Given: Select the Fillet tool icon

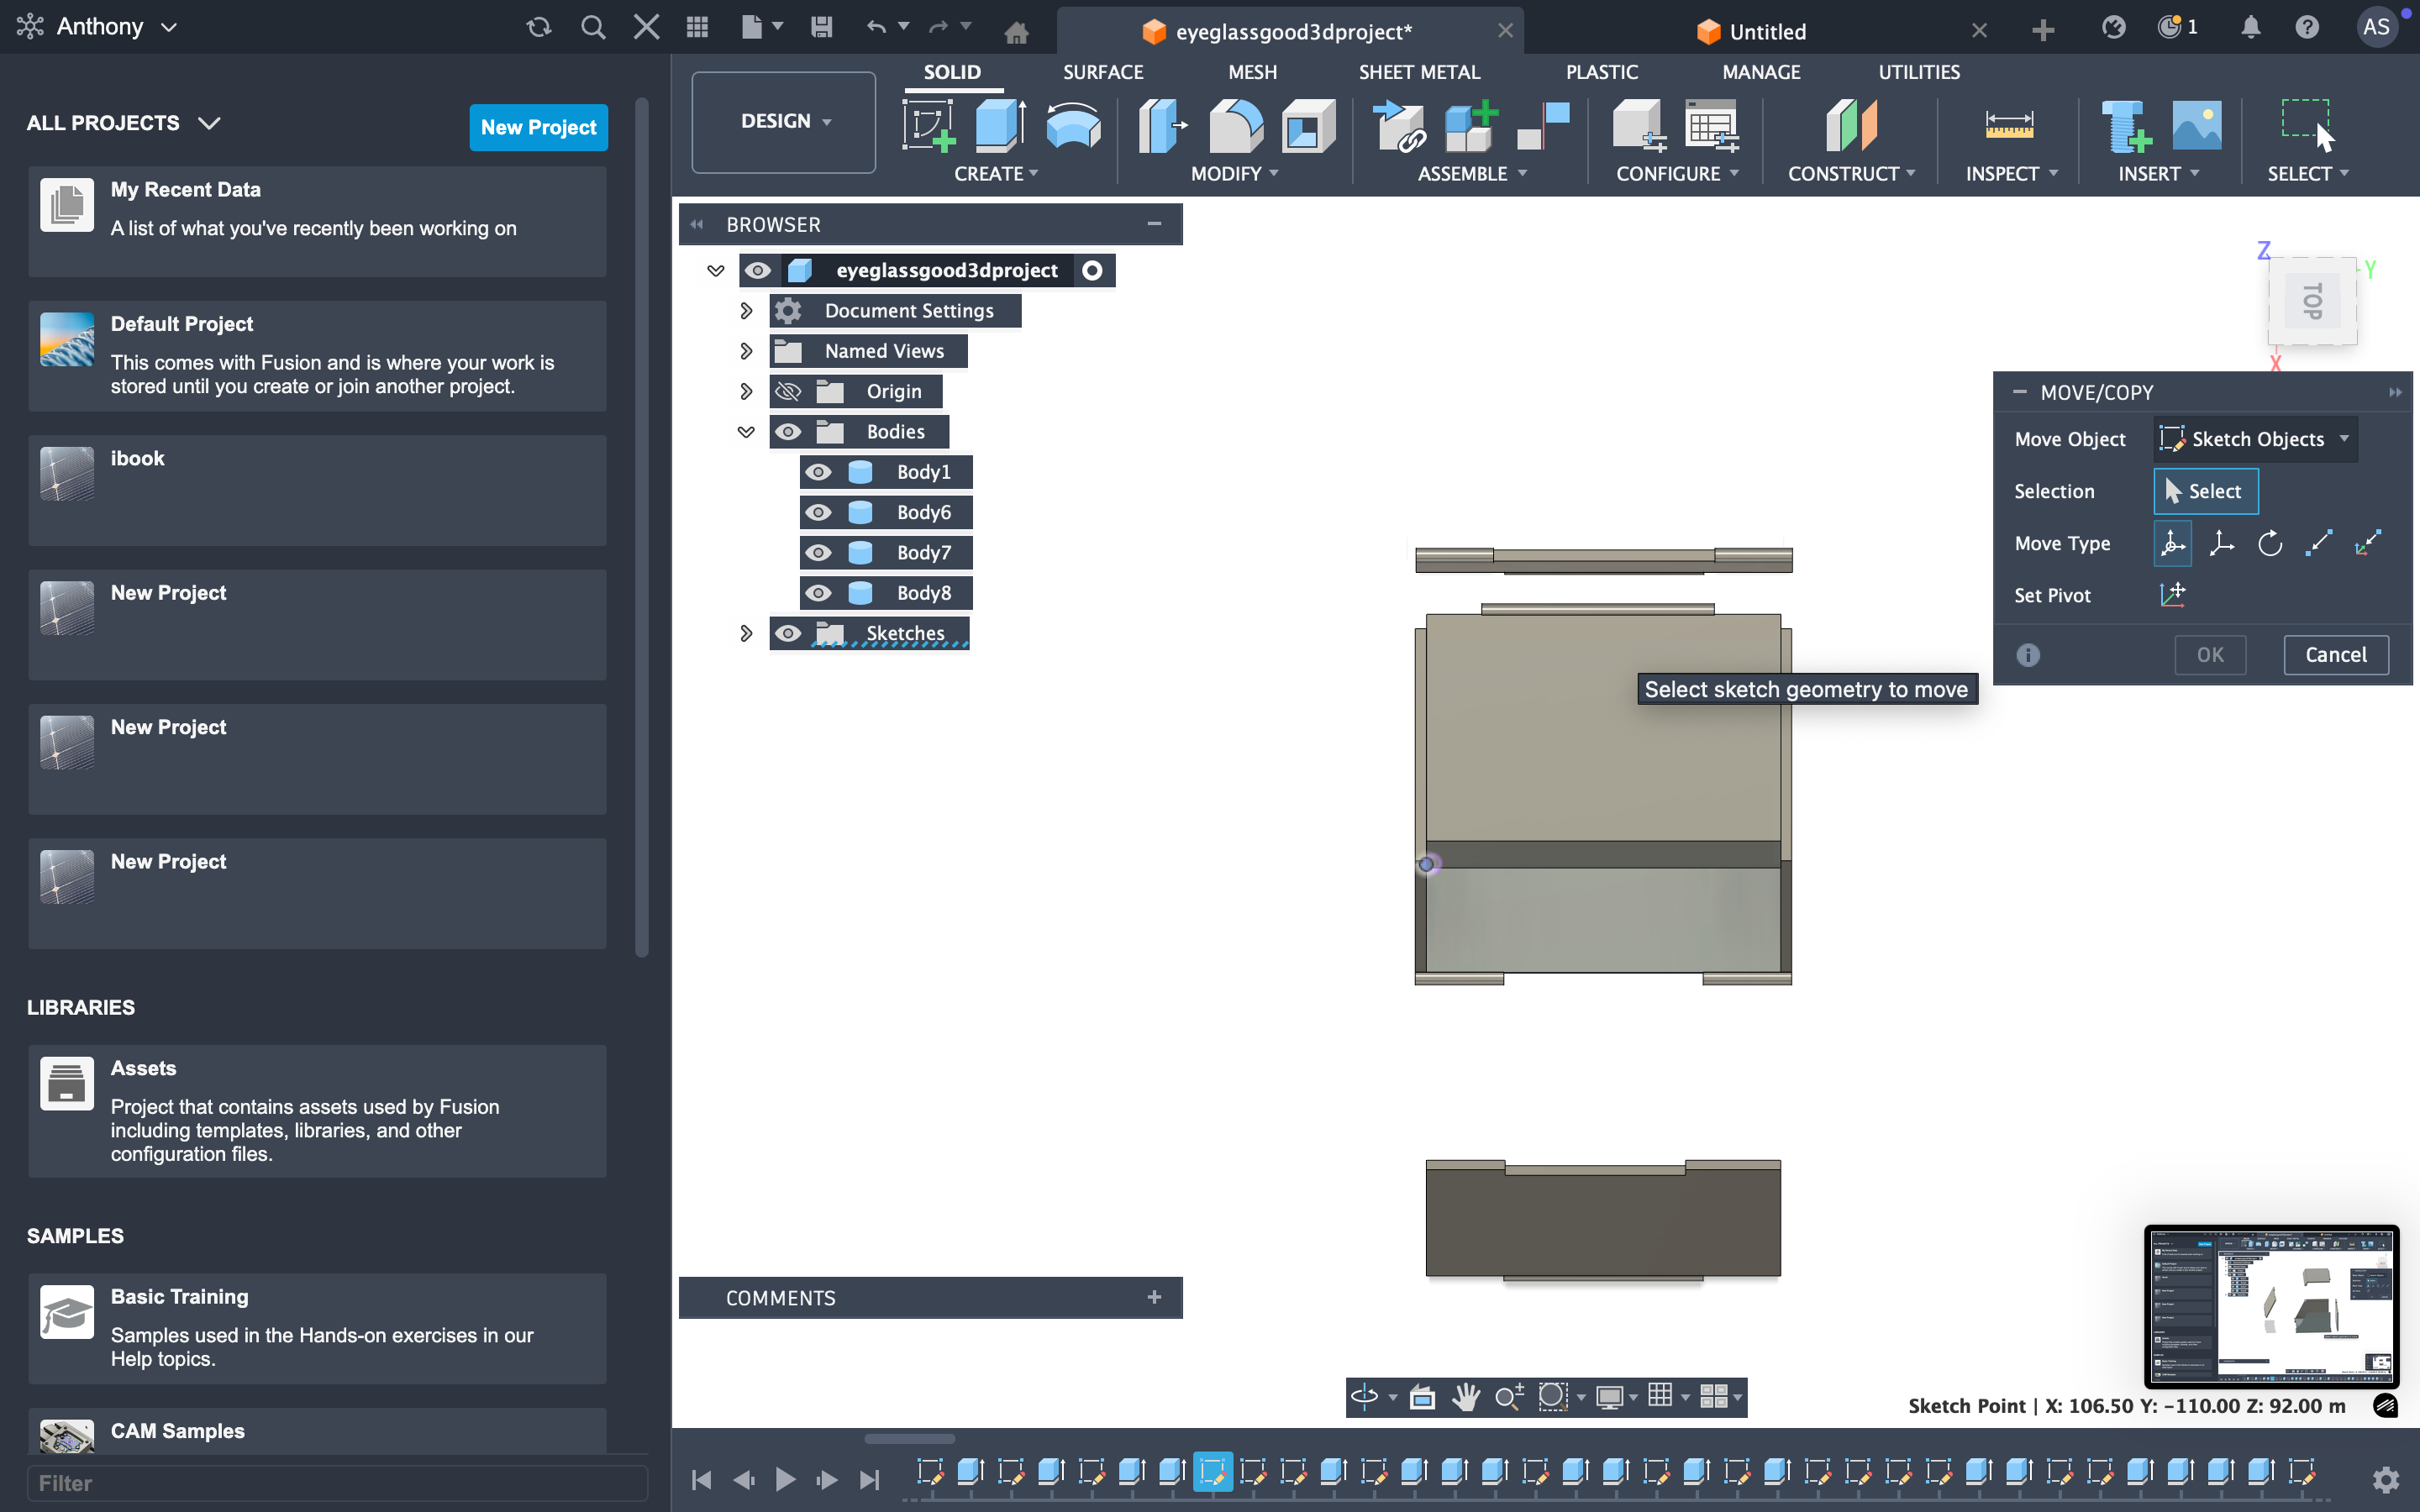Looking at the screenshot, I should [1235, 126].
